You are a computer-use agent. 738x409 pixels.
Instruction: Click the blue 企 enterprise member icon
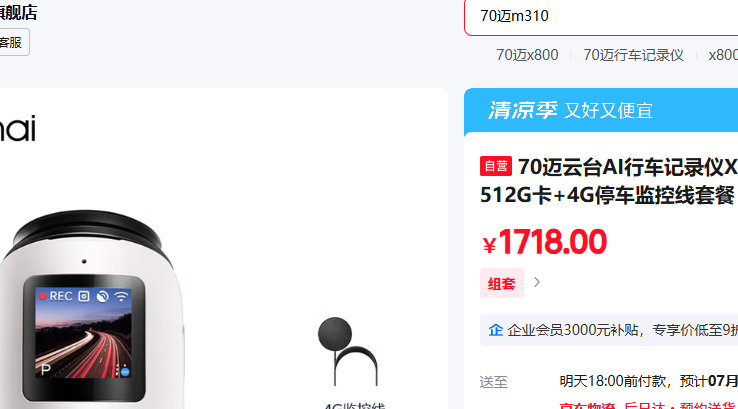[496, 330]
